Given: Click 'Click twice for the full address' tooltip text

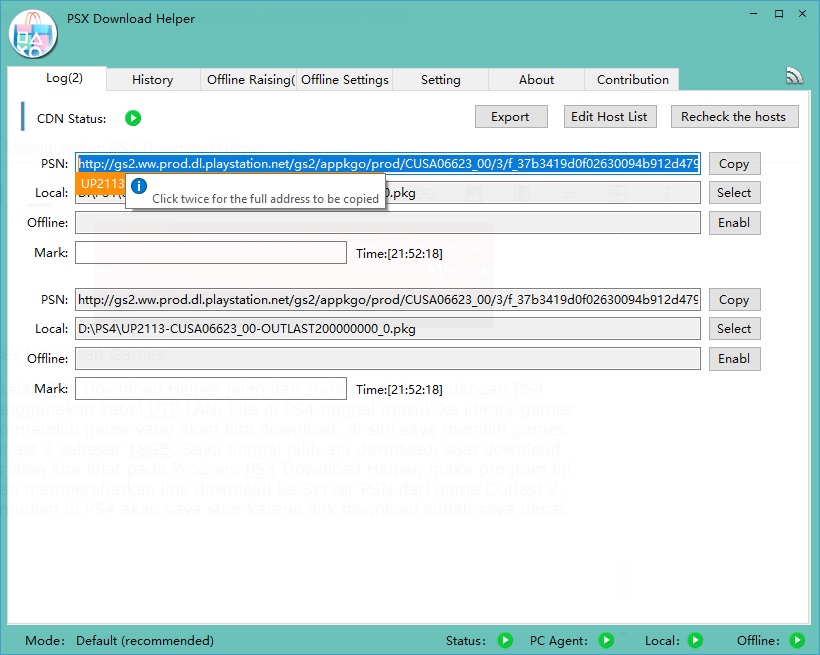Looking at the screenshot, I should [x=265, y=199].
